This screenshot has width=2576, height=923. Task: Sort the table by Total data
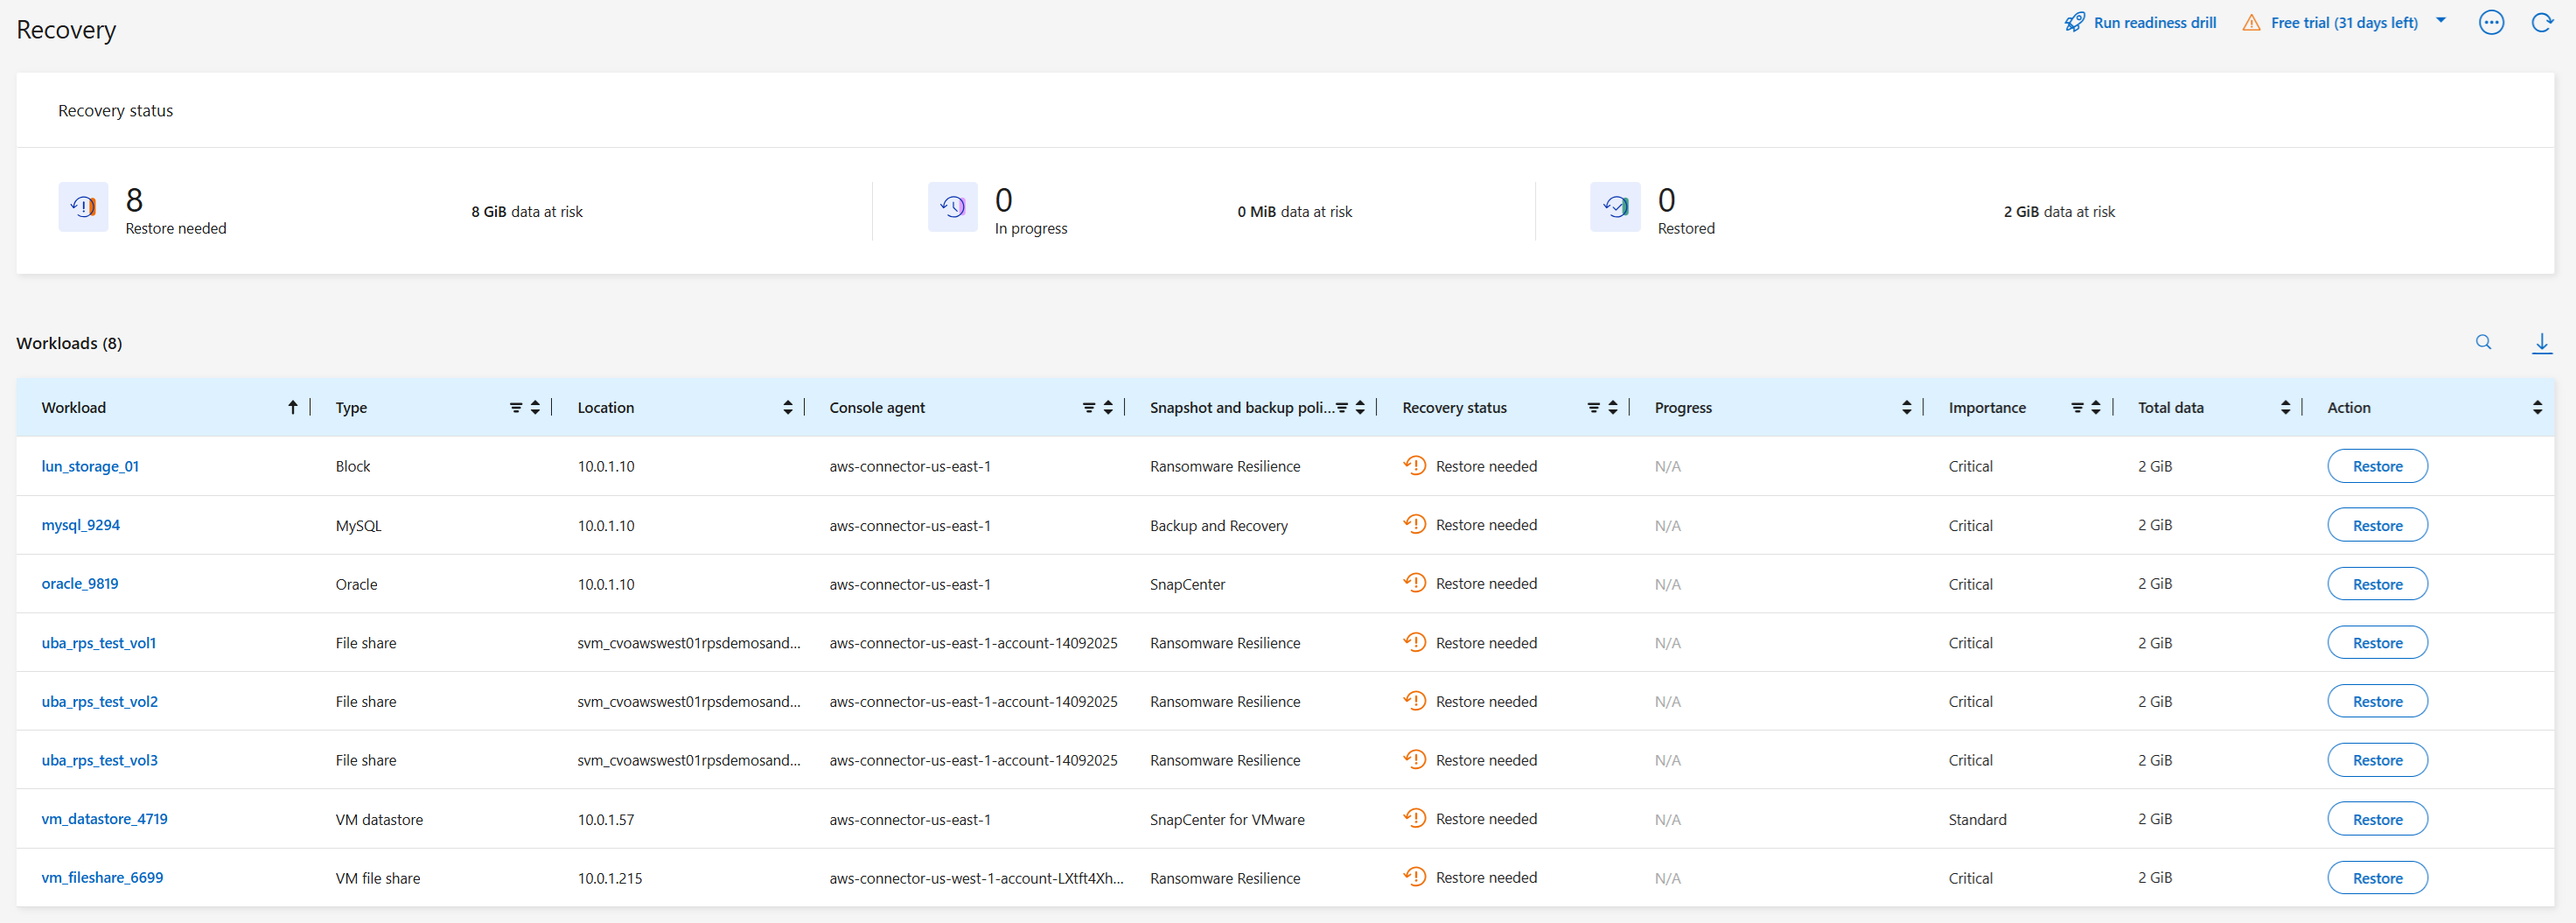click(x=2285, y=407)
